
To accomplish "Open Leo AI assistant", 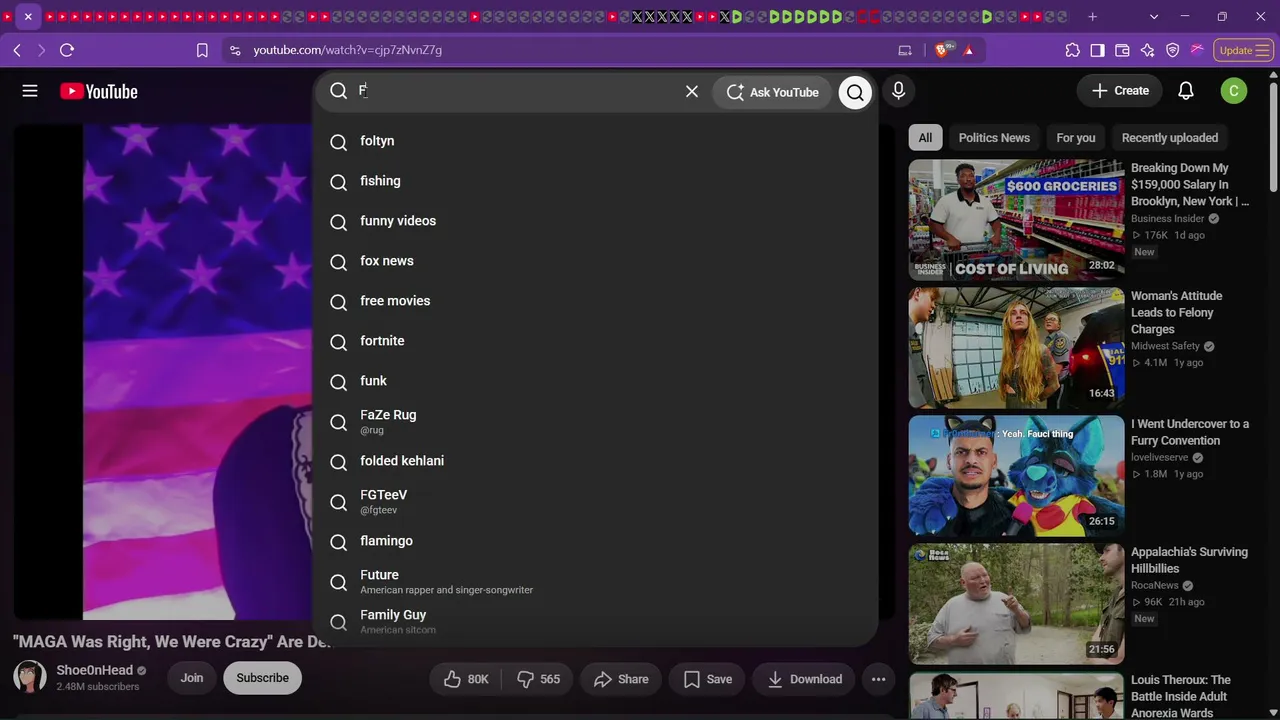I will (1148, 50).
